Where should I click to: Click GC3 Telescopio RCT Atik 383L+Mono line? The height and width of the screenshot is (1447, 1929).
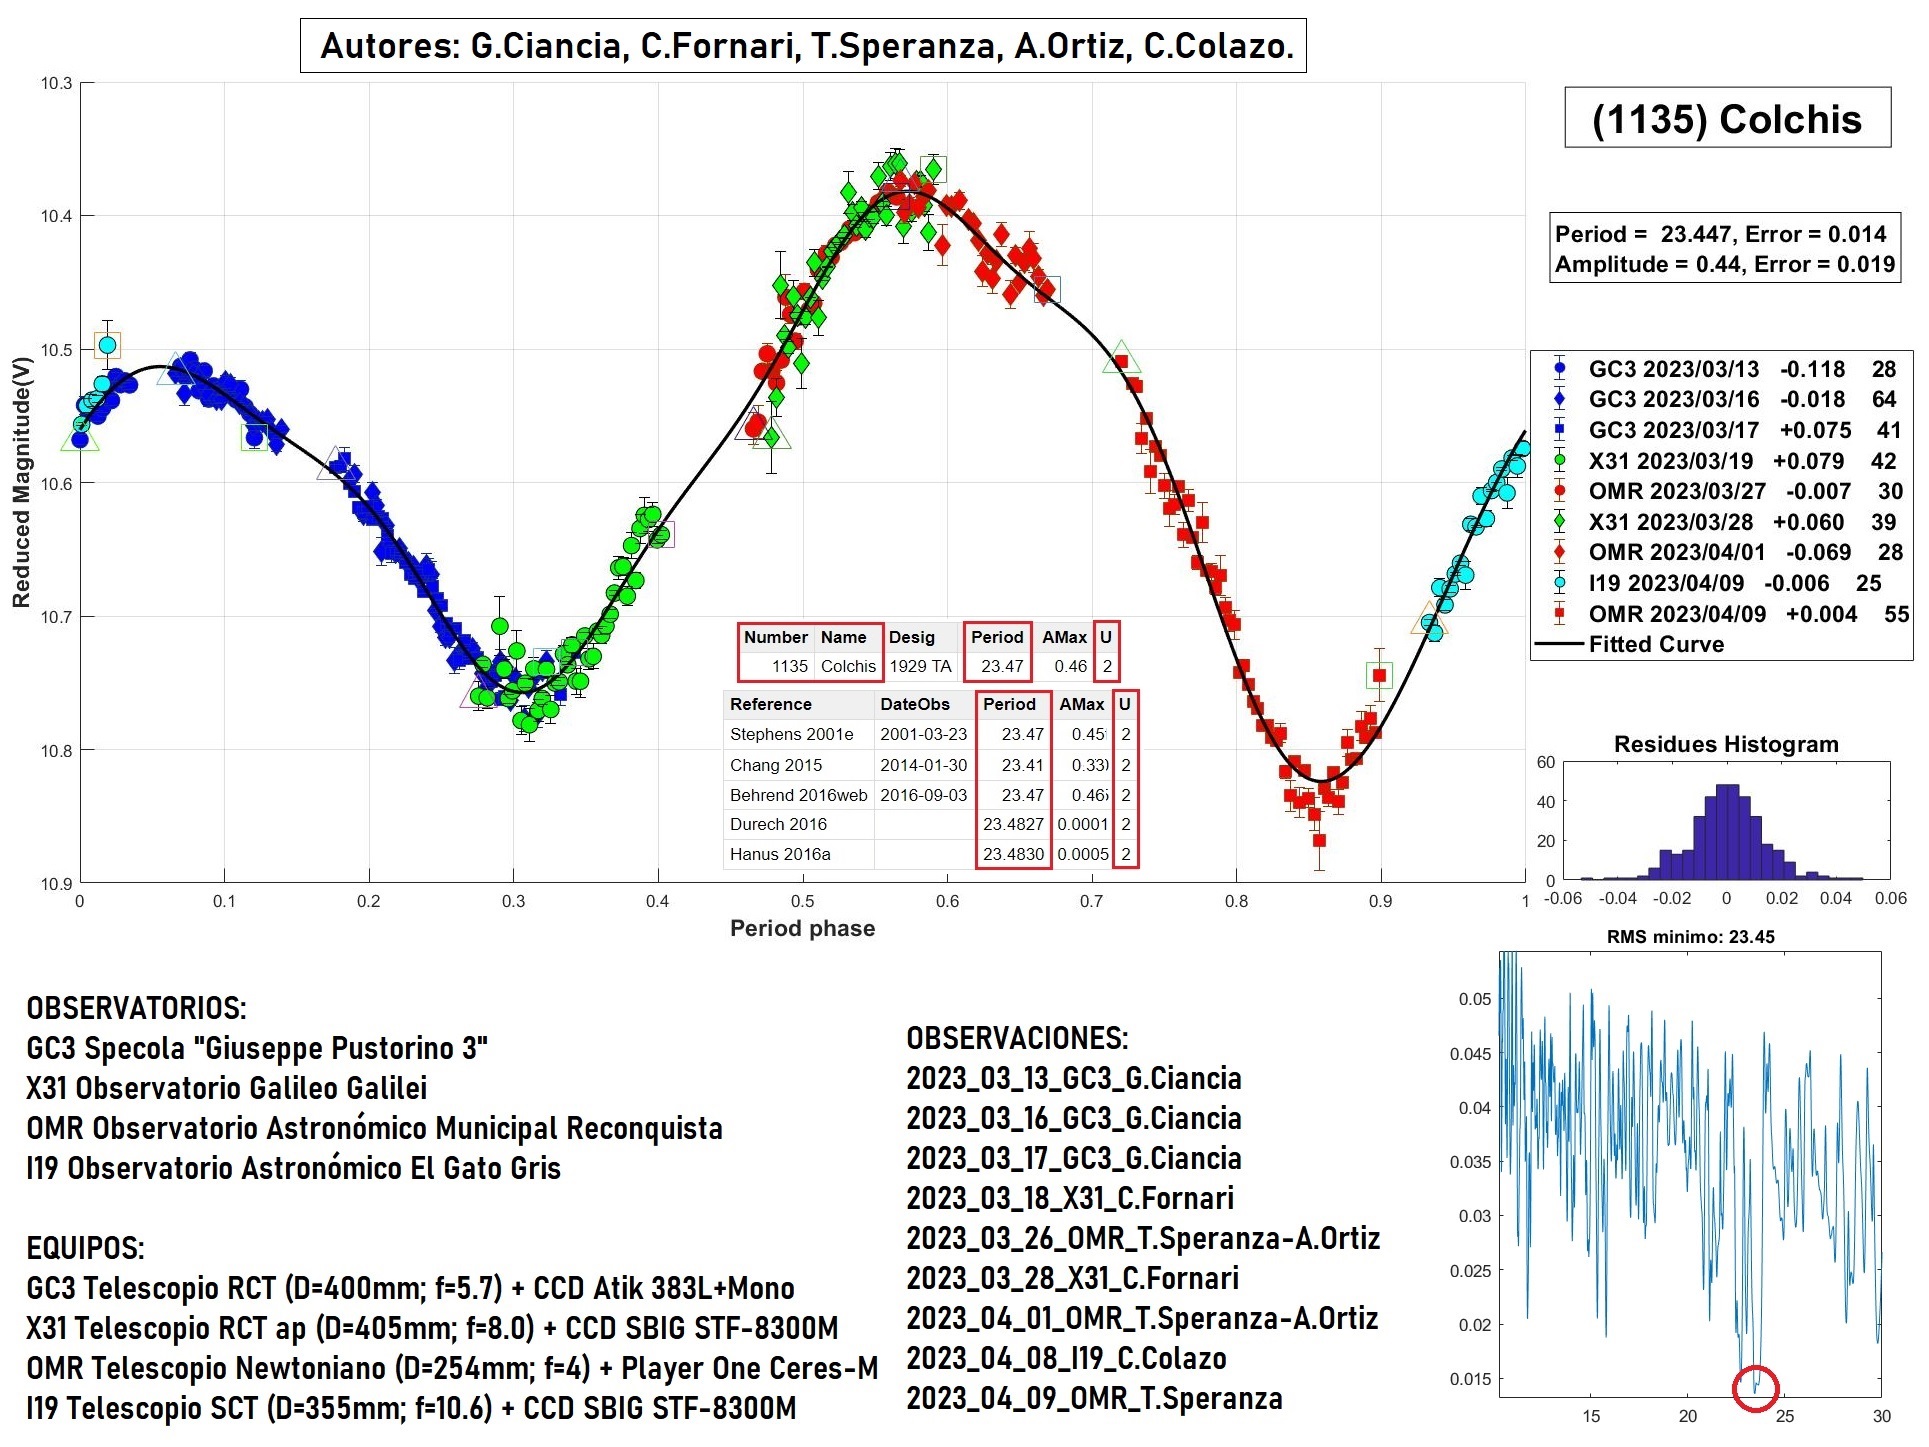(x=410, y=1288)
